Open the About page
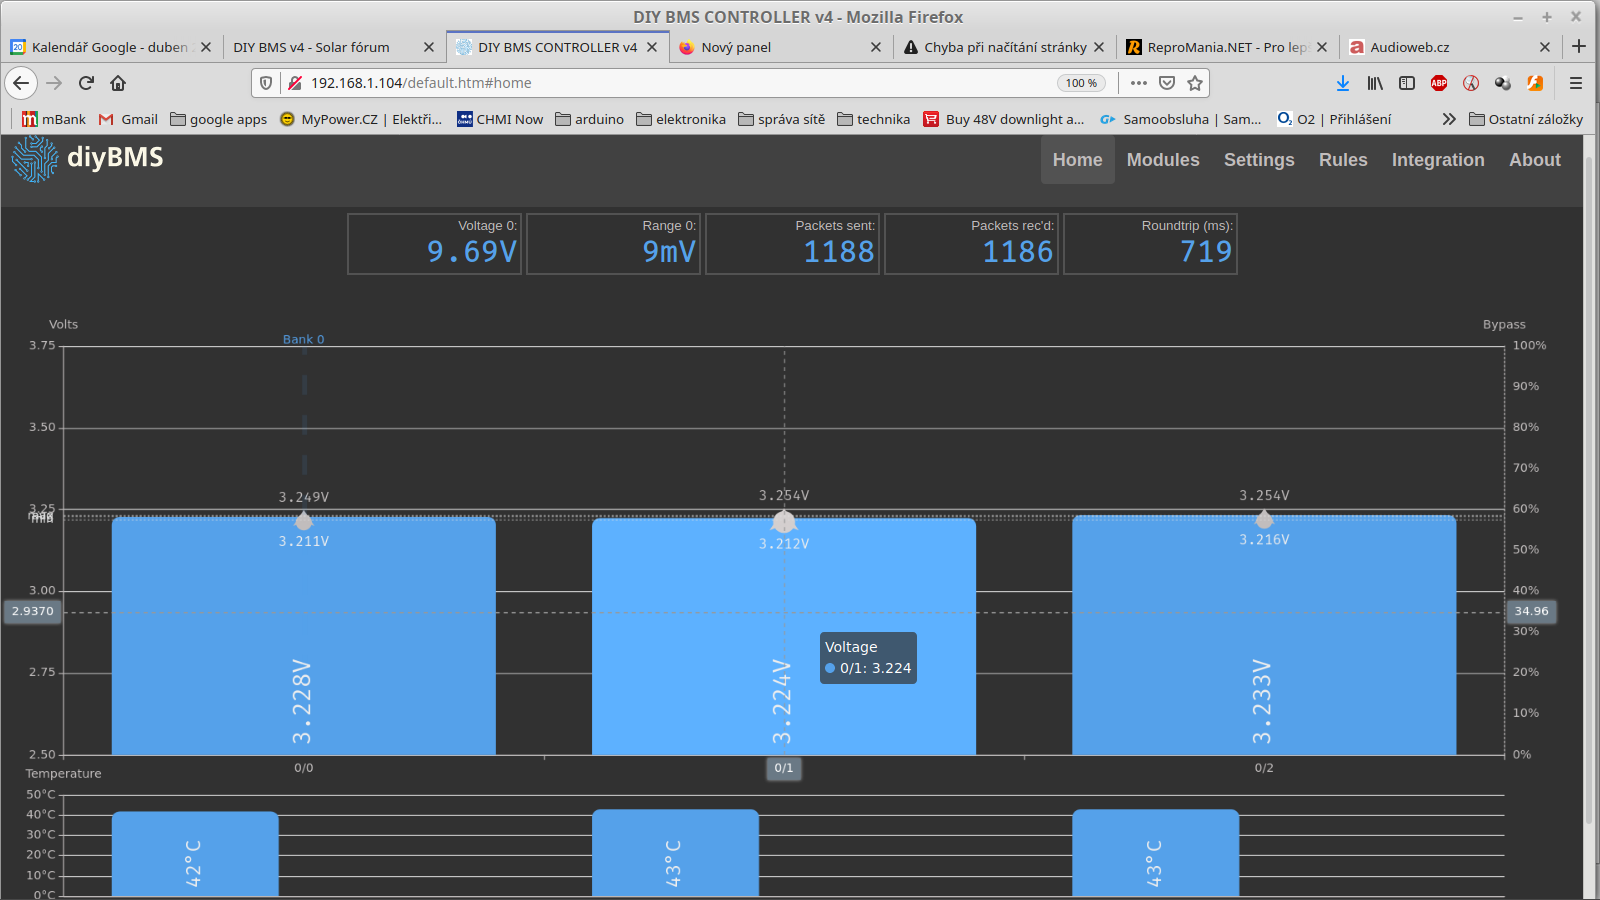 pos(1535,160)
